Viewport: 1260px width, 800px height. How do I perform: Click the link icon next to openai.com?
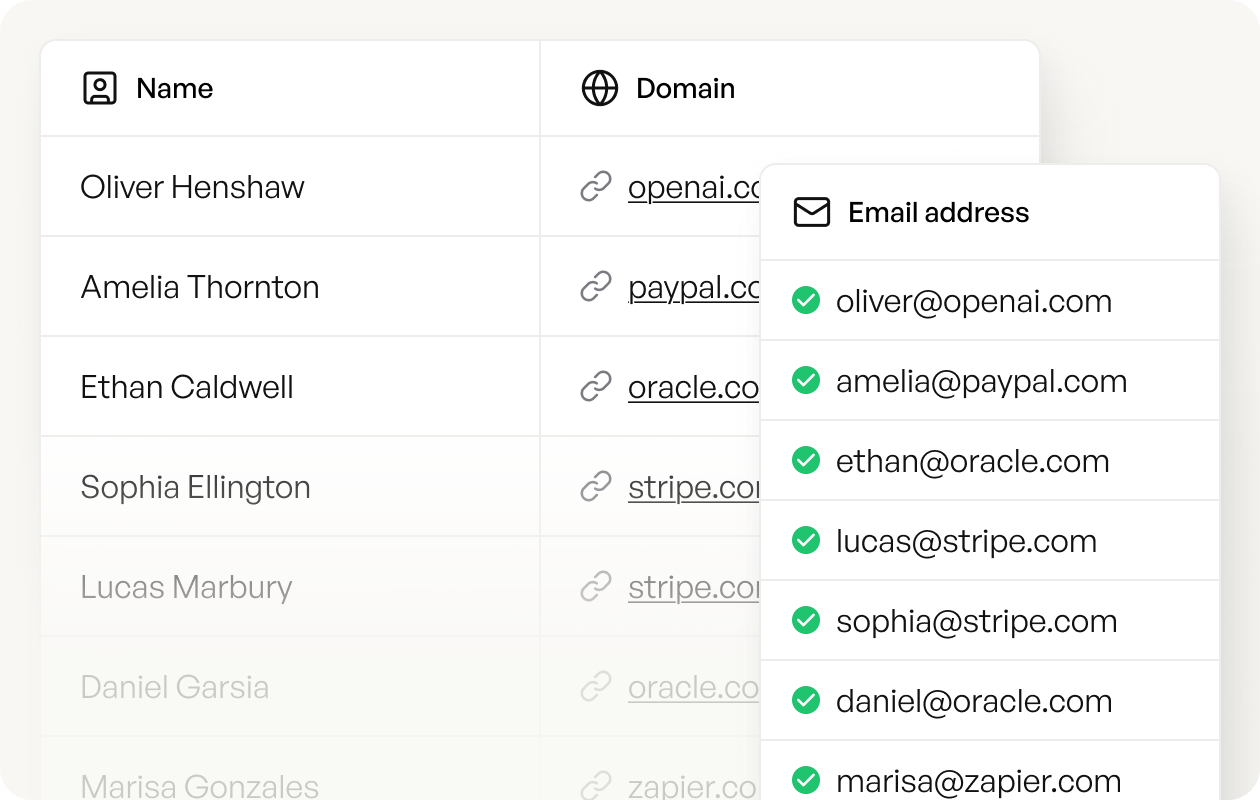coord(596,187)
